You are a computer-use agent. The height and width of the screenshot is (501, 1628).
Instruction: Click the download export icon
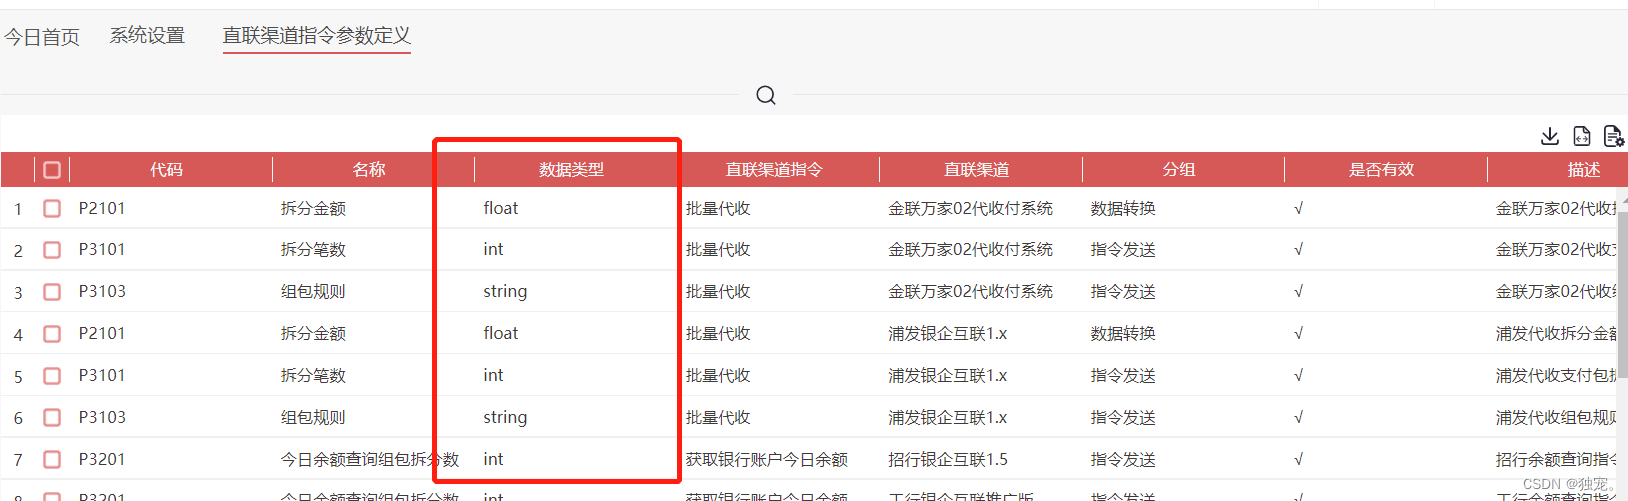click(1549, 136)
